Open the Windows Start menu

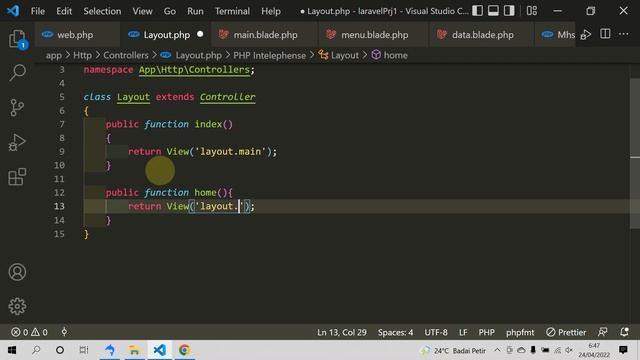(12, 350)
